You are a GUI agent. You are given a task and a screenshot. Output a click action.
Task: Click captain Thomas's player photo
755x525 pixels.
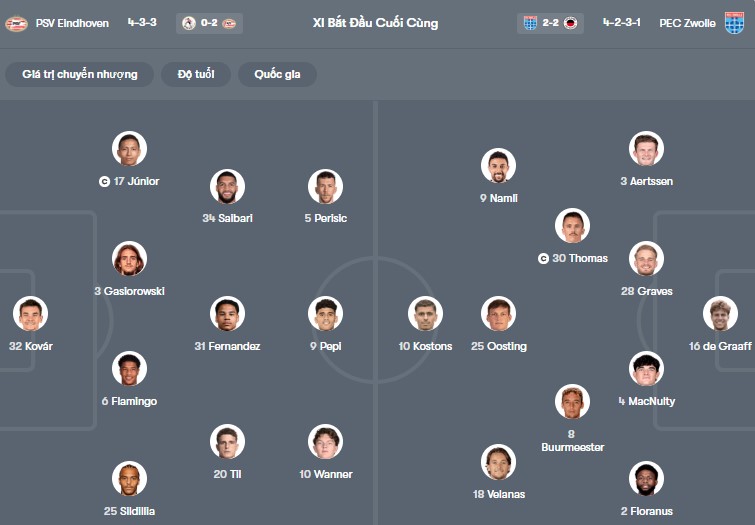tap(572, 226)
